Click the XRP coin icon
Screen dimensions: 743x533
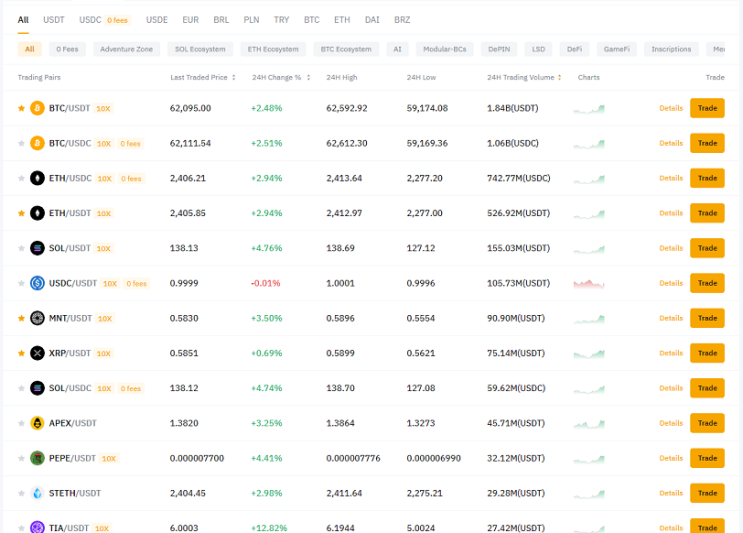coord(37,353)
